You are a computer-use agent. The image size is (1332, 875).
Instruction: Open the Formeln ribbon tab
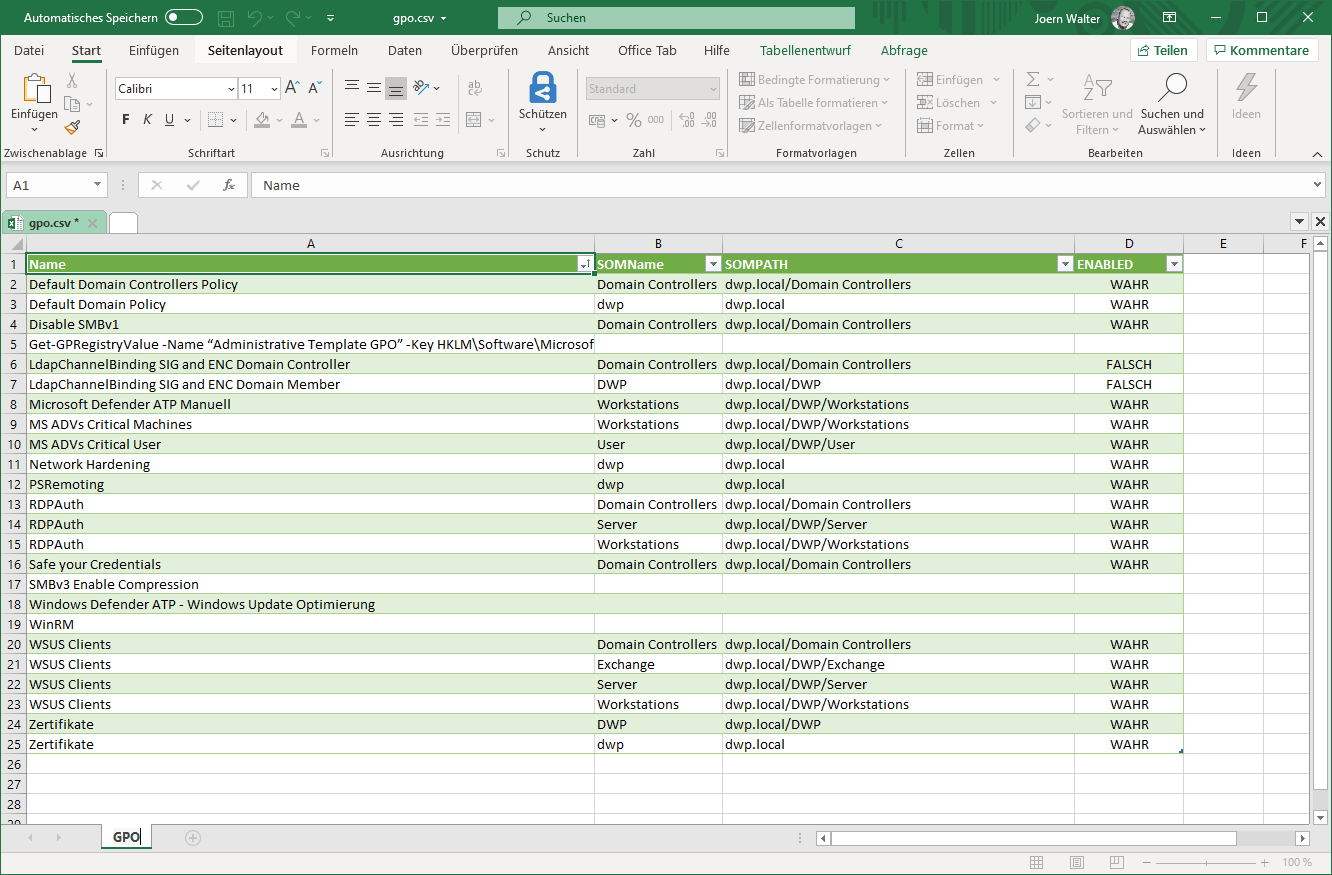tap(334, 50)
